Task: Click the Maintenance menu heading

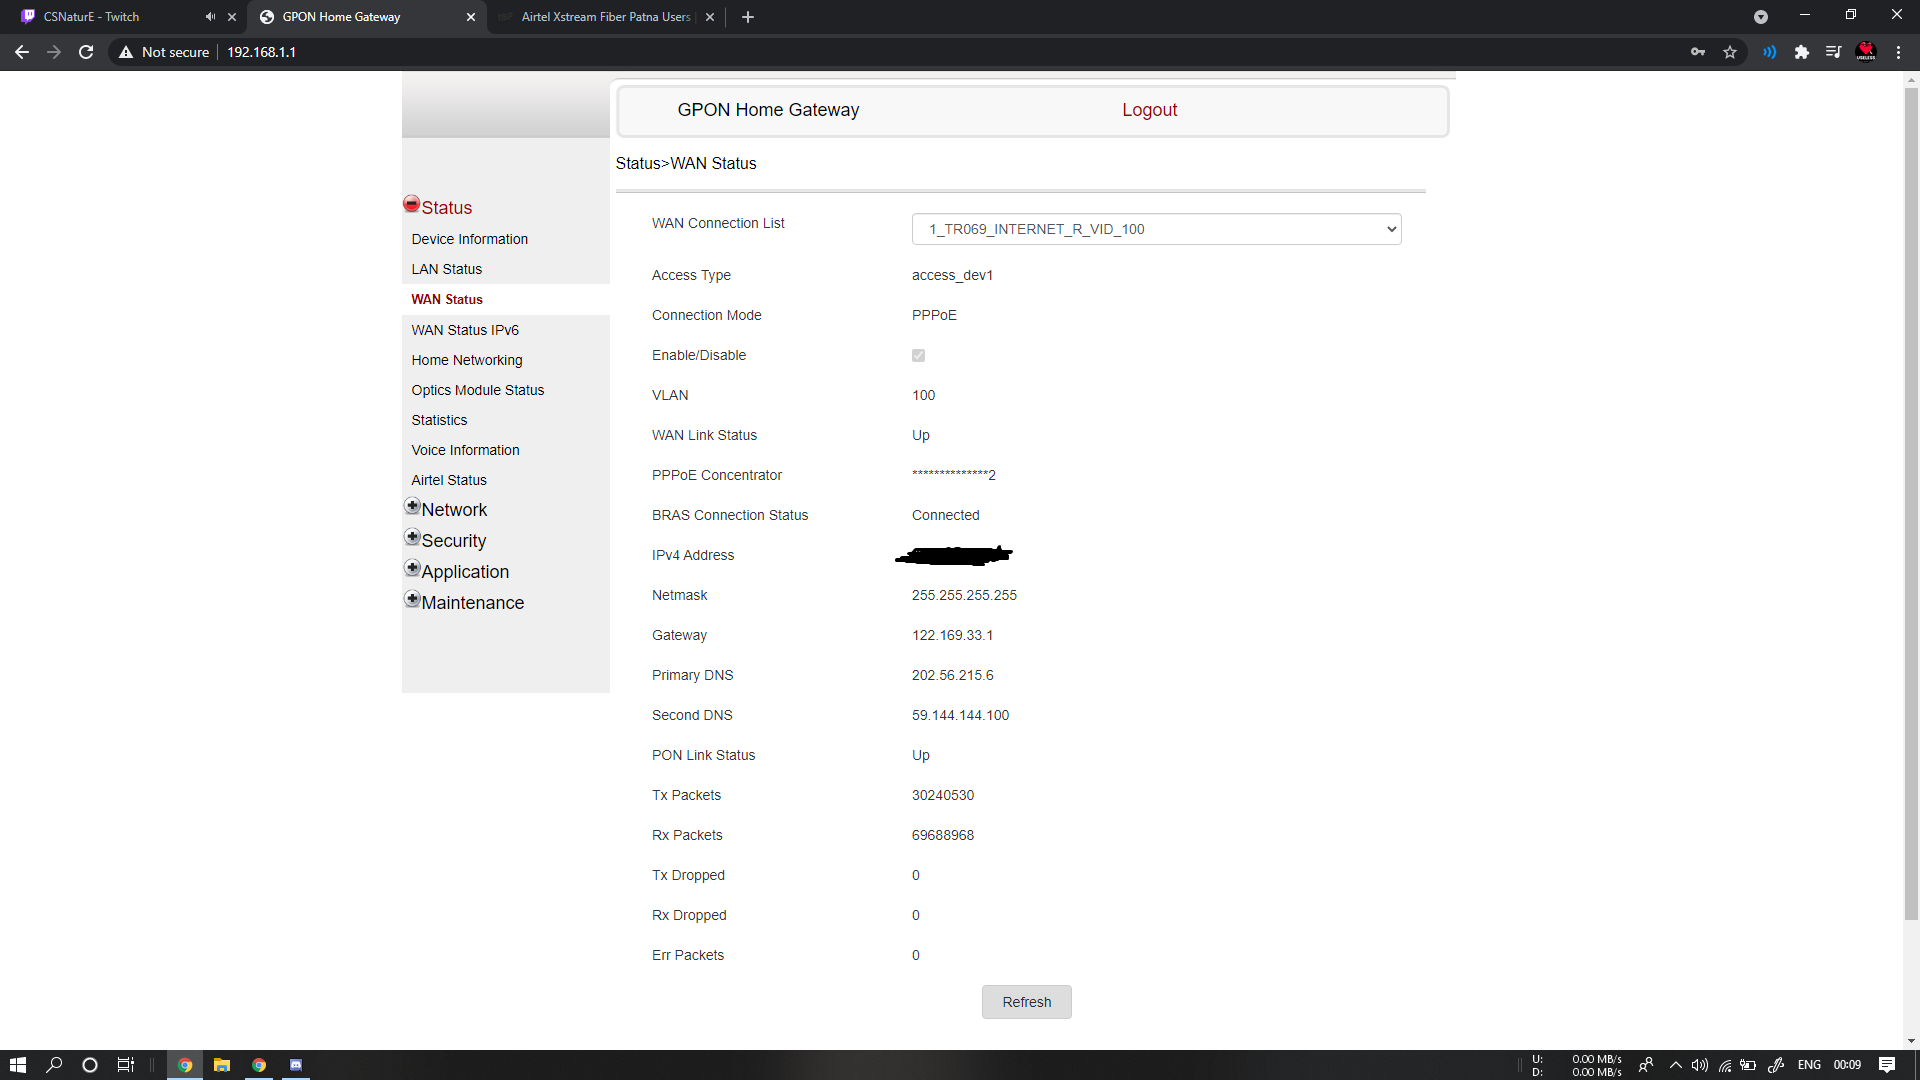Action: (x=472, y=603)
